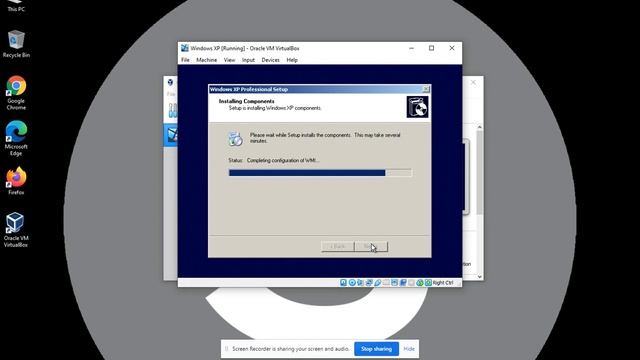Open Recycle Bin desktop icon
Screen dimensions: 640x360
point(16,44)
